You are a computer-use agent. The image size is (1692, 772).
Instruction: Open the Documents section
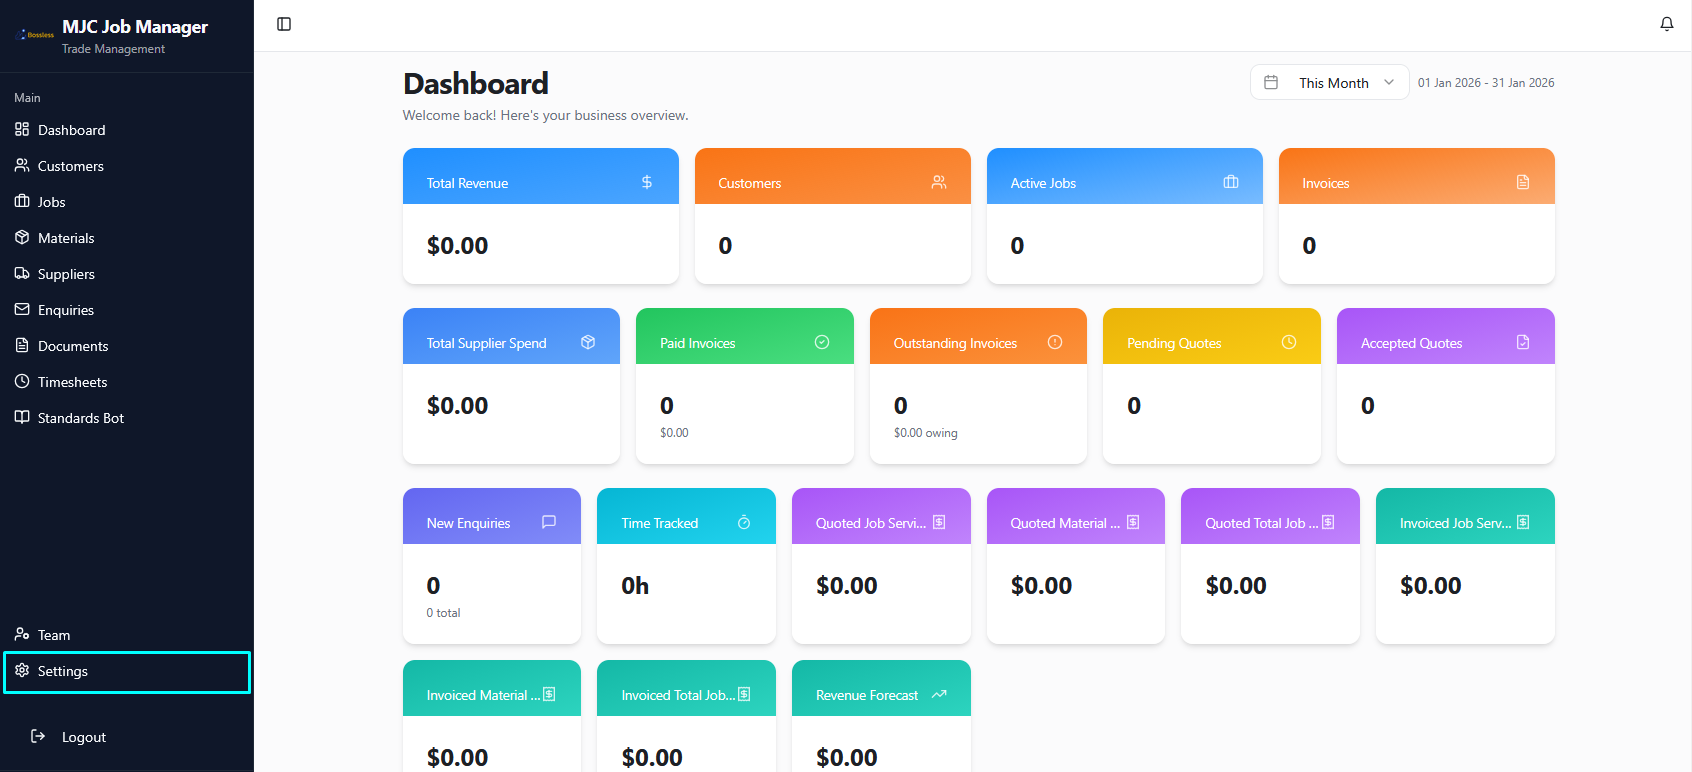pos(73,346)
